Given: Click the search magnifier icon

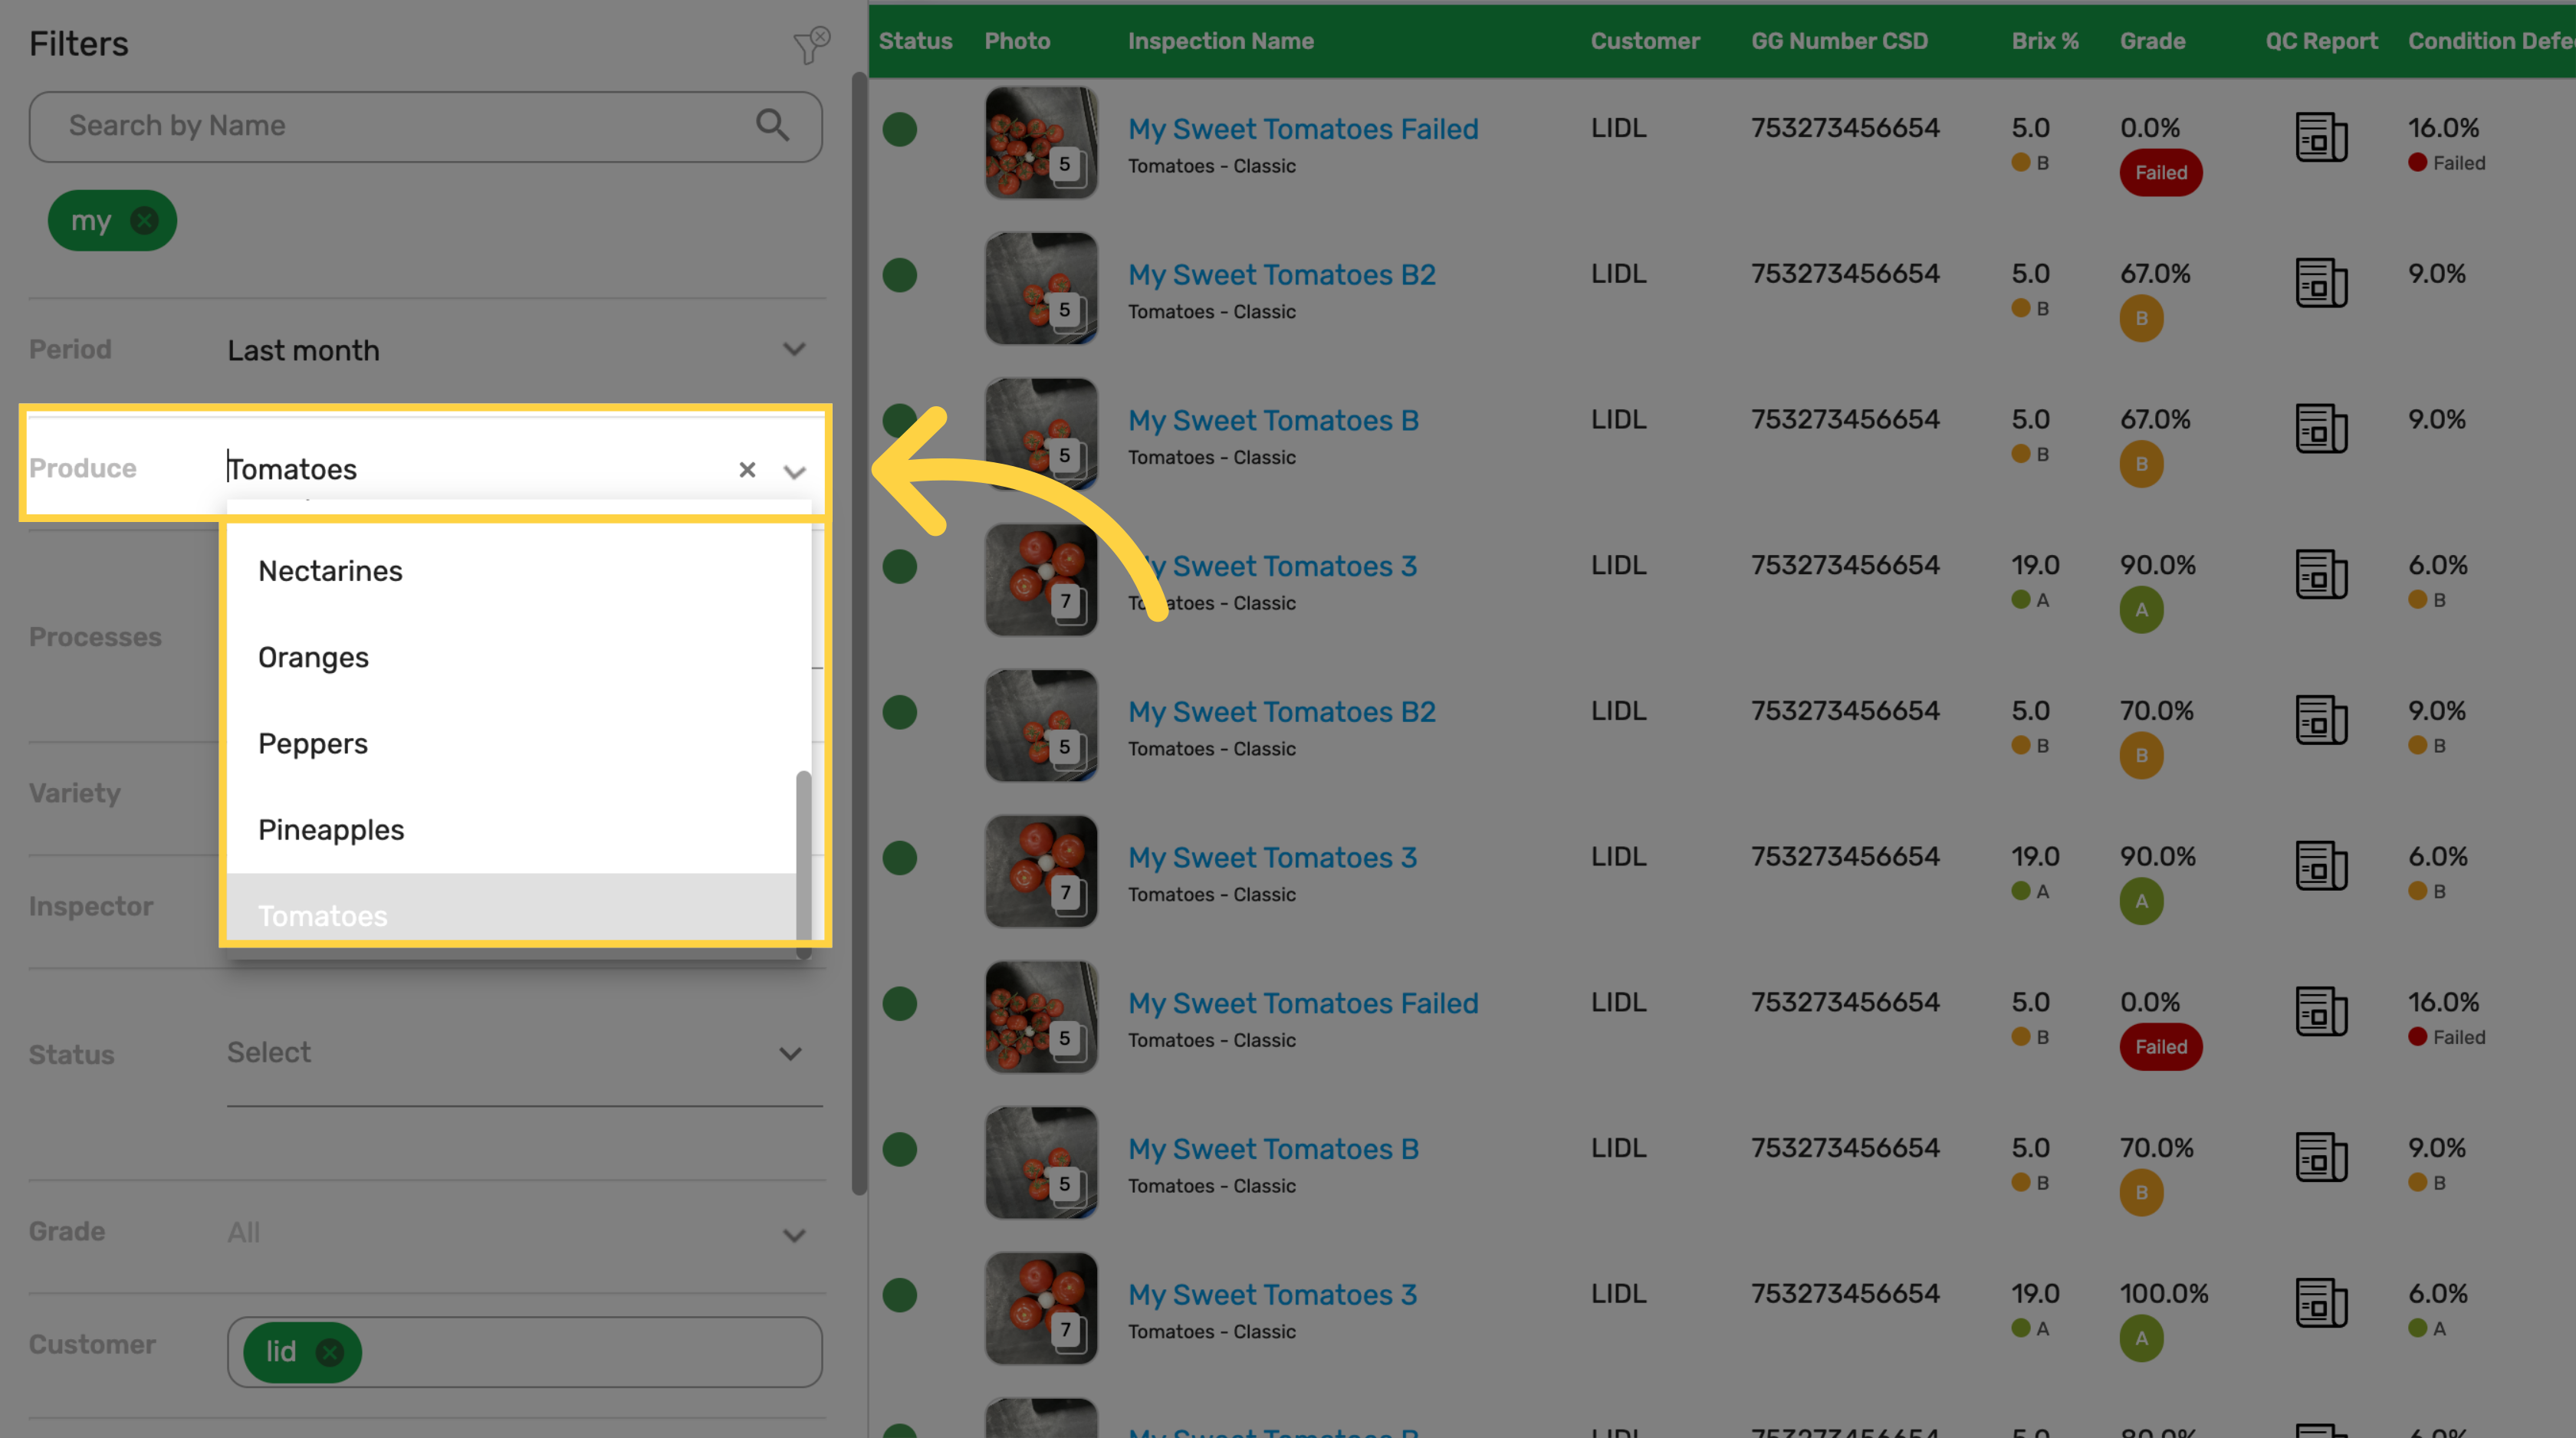Looking at the screenshot, I should [772, 125].
